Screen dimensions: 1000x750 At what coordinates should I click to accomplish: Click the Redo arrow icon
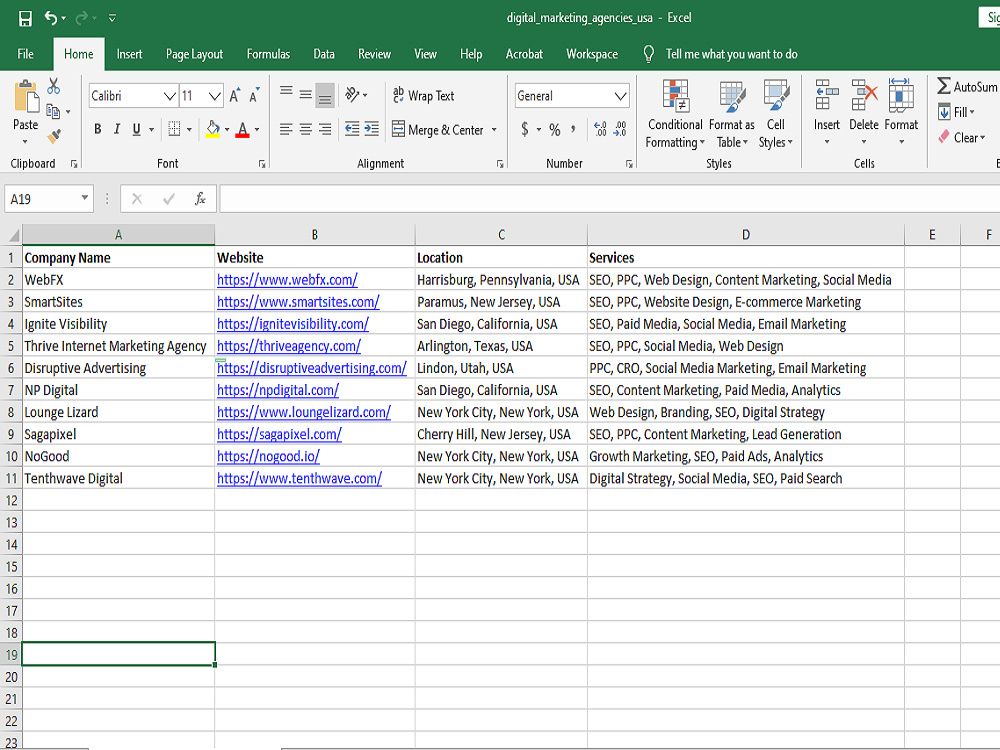point(82,18)
